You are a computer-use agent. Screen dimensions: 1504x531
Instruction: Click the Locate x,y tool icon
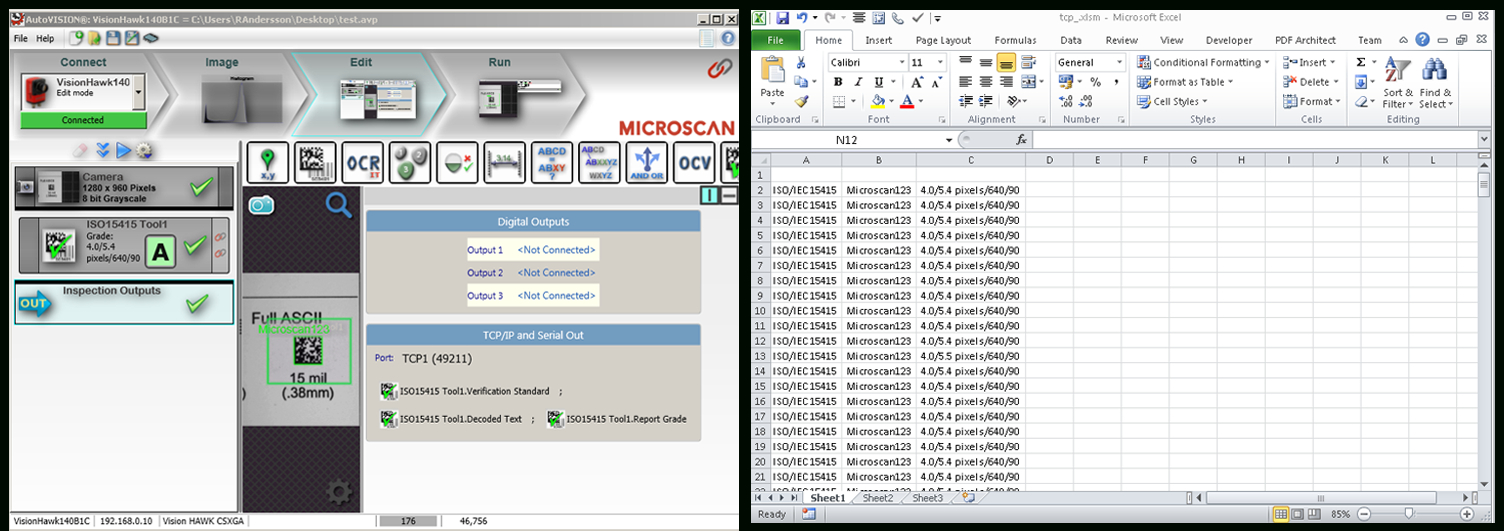click(267, 162)
